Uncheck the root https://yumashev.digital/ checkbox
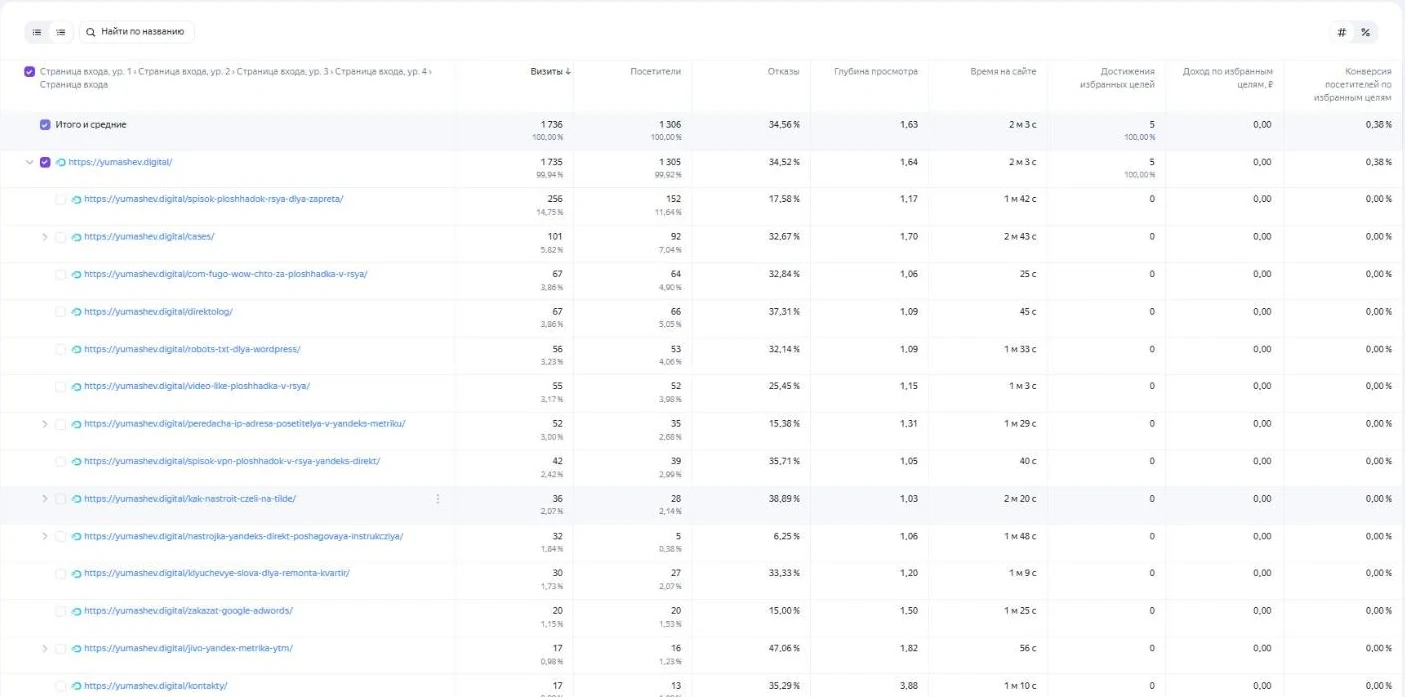Image resolution: width=1405 pixels, height=697 pixels. [45, 162]
